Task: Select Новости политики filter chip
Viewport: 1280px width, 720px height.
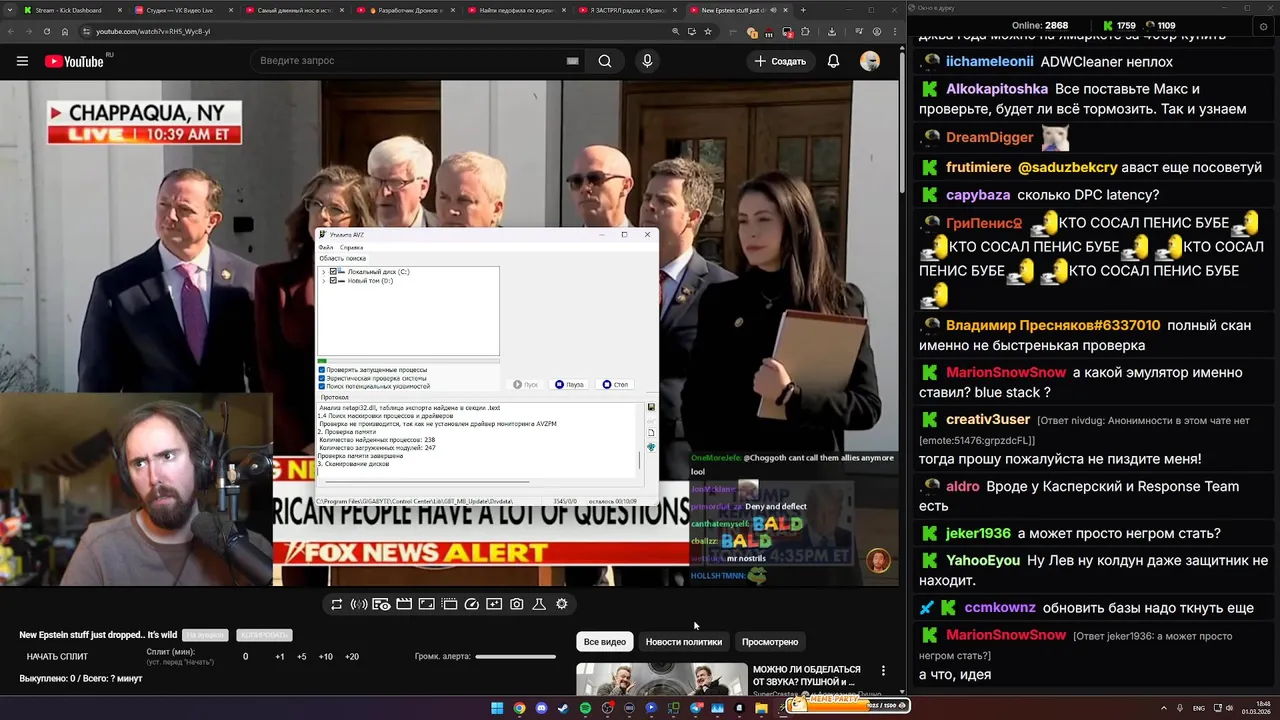Action: click(684, 642)
